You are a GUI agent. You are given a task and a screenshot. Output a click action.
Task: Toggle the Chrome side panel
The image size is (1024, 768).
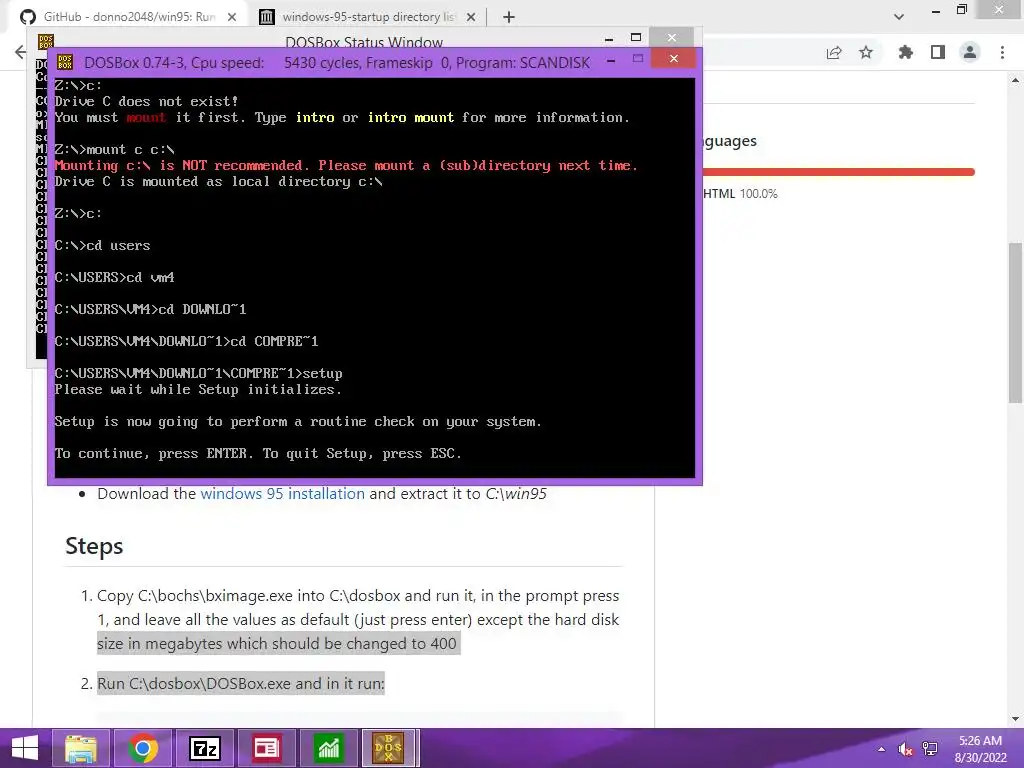point(938,52)
